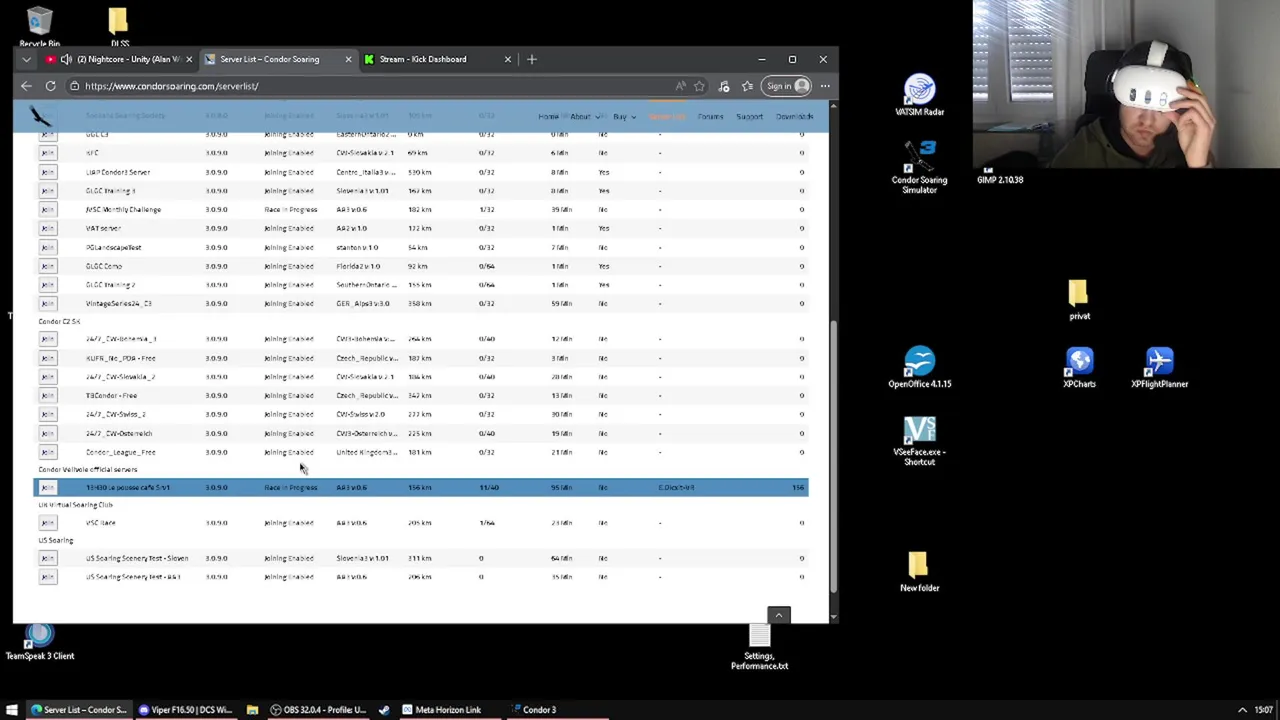Go back with the browser back arrow
Image resolution: width=1280 pixels, height=720 pixels.
pos(26,86)
